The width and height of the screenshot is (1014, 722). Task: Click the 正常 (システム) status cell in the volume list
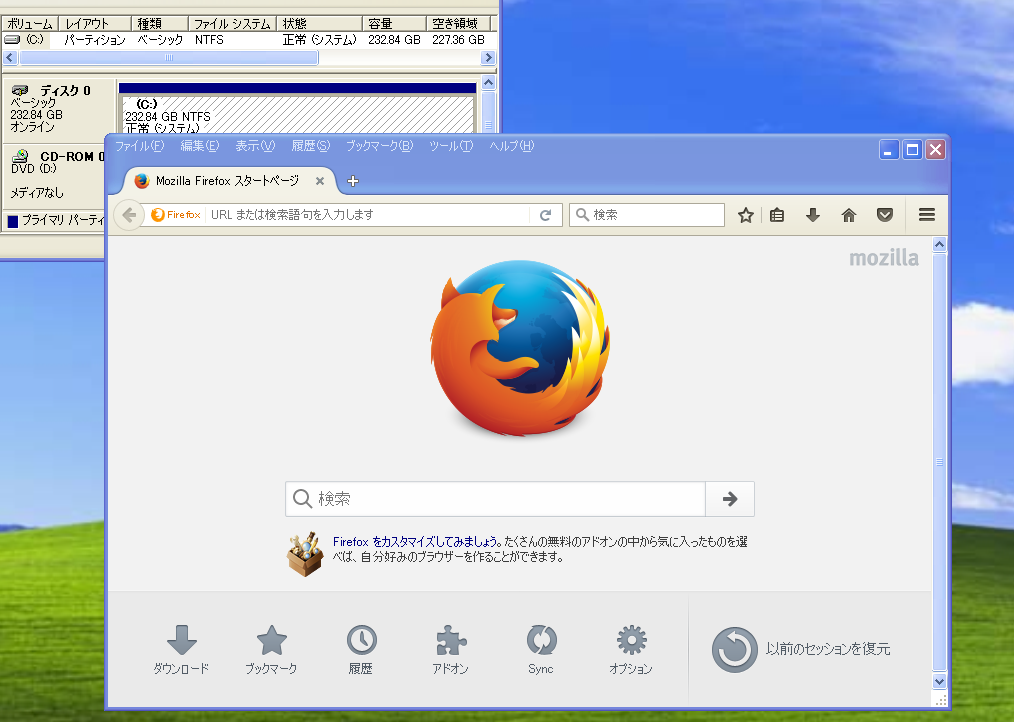(319, 39)
